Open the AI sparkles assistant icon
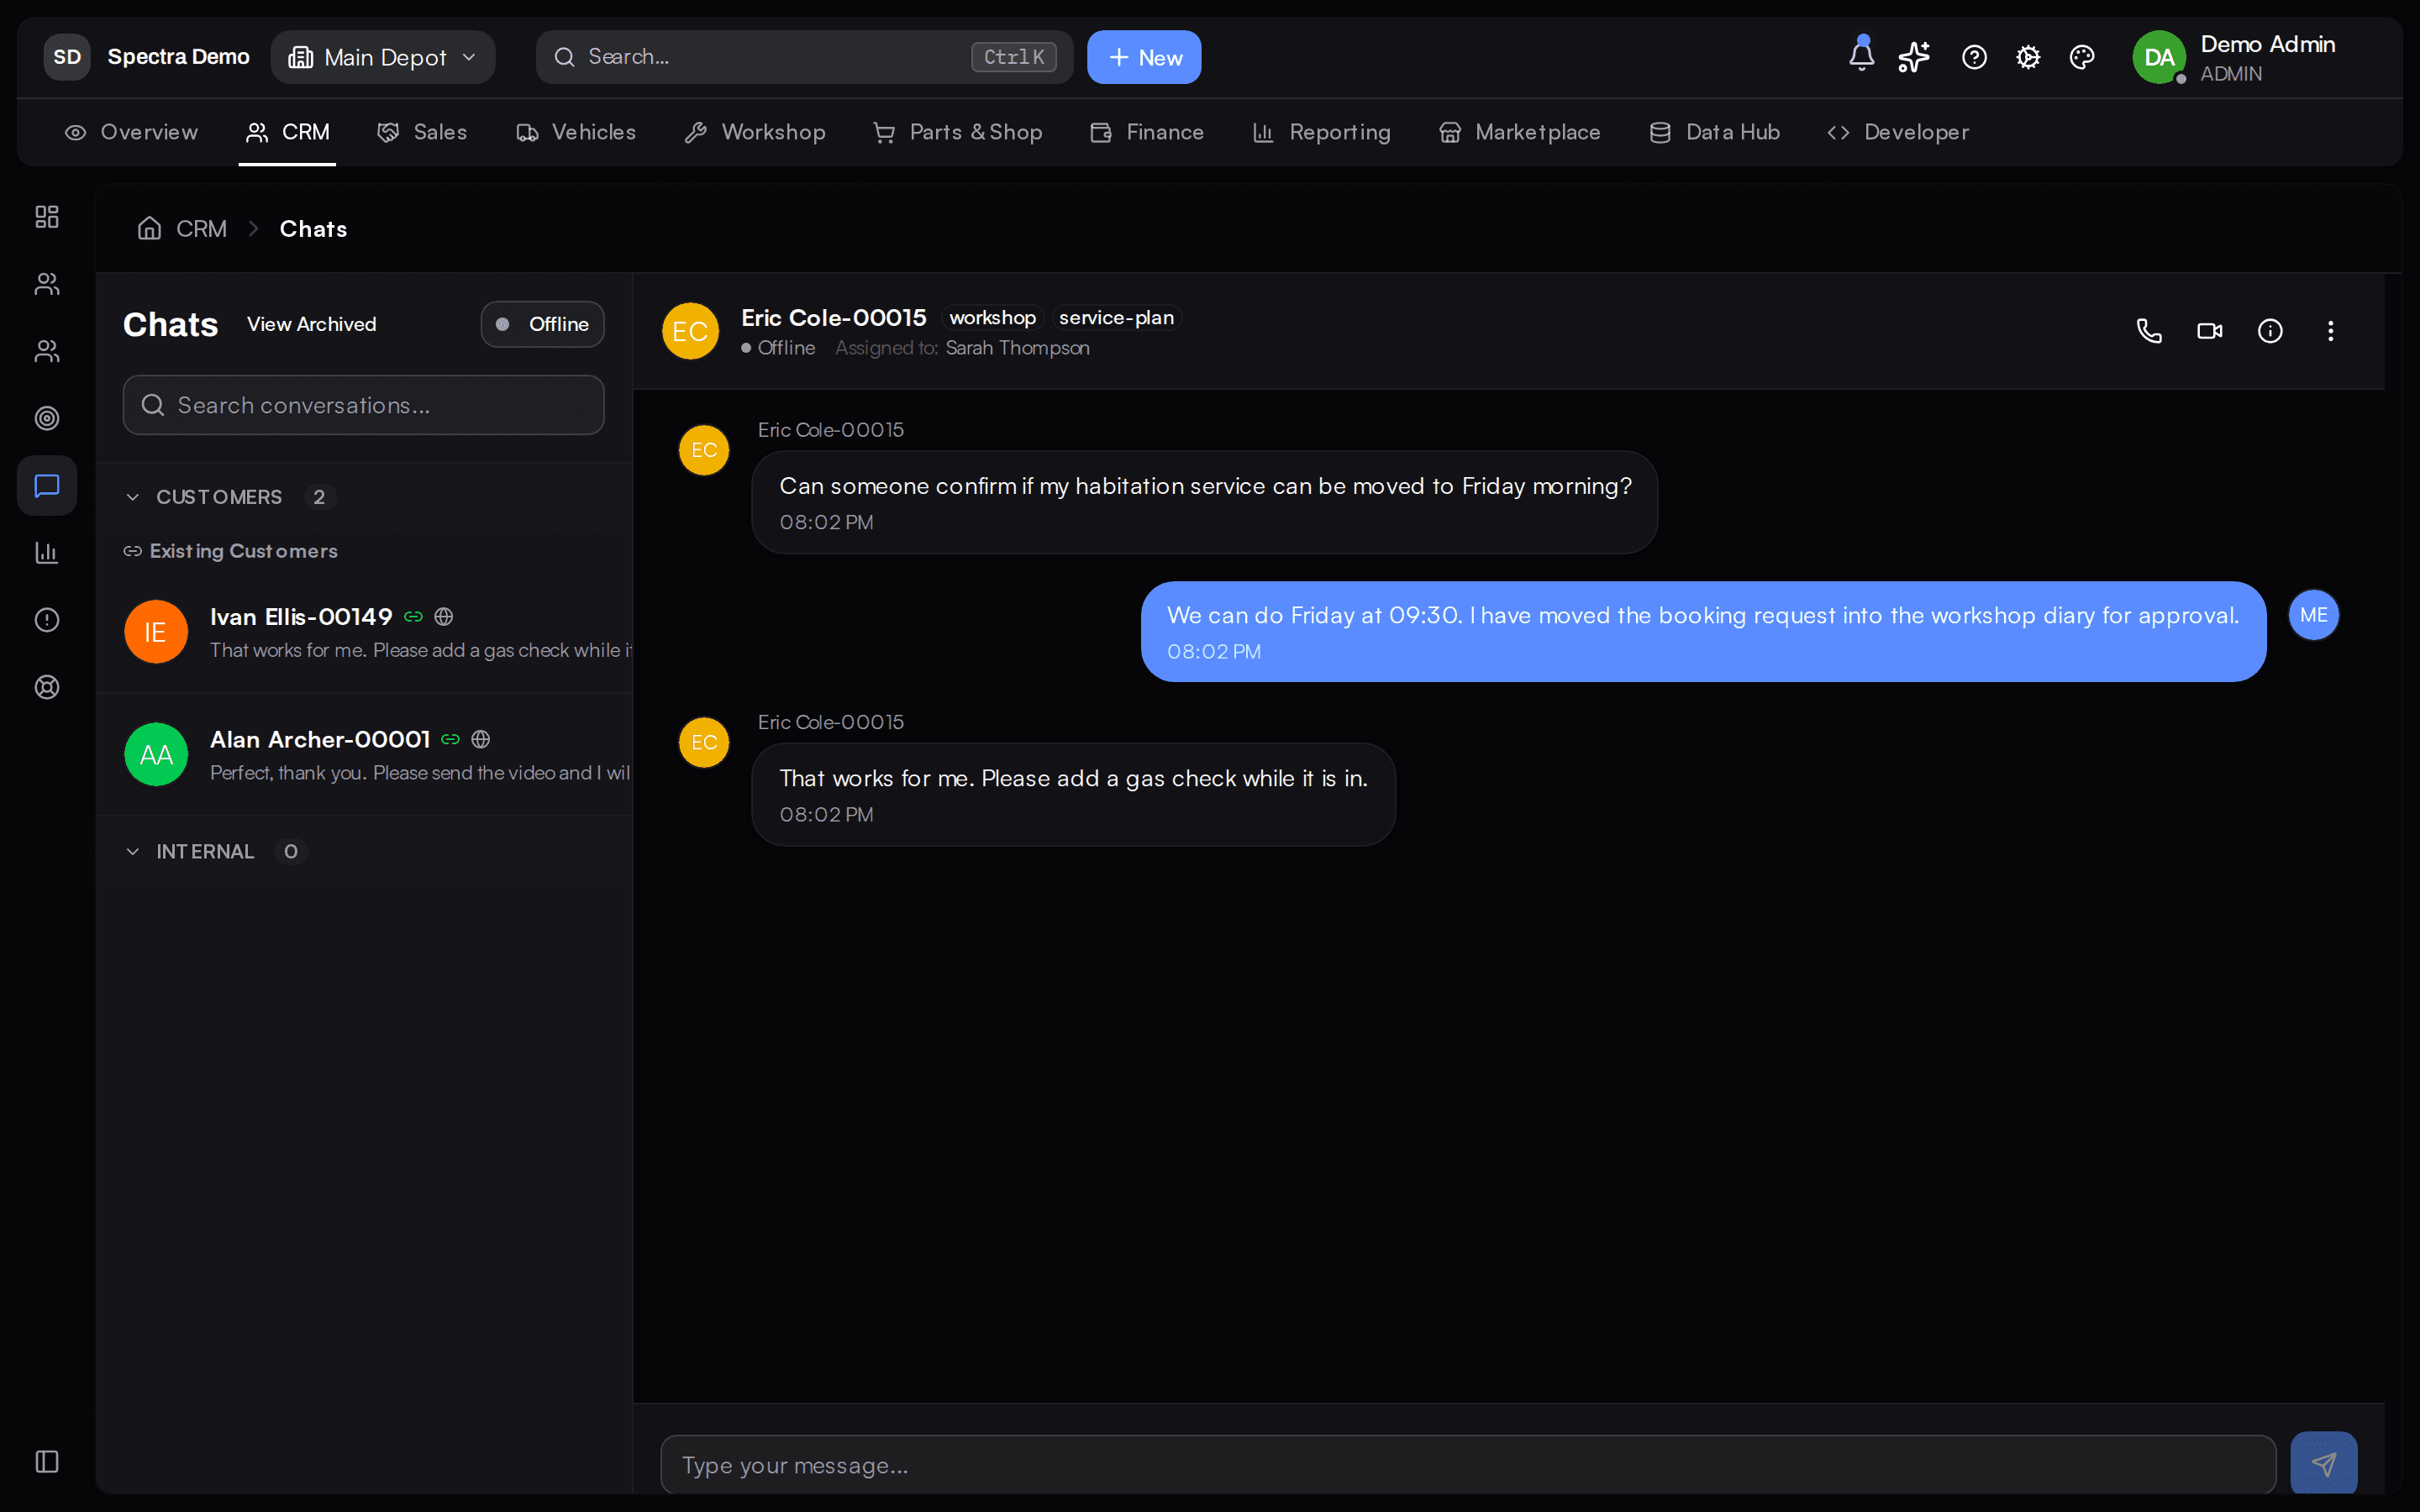This screenshot has width=2420, height=1512. 1914,57
